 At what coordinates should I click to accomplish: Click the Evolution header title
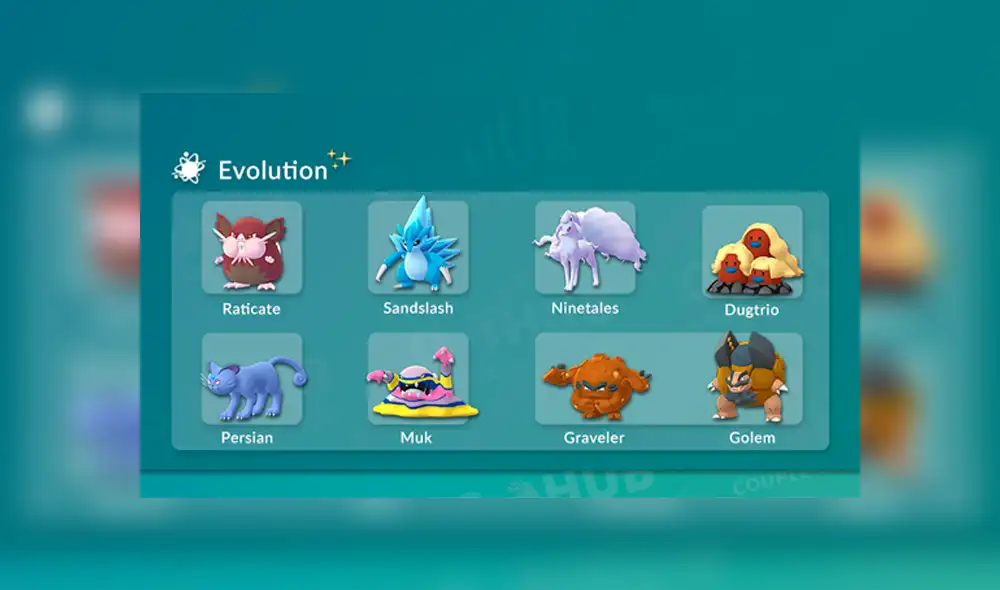[273, 170]
